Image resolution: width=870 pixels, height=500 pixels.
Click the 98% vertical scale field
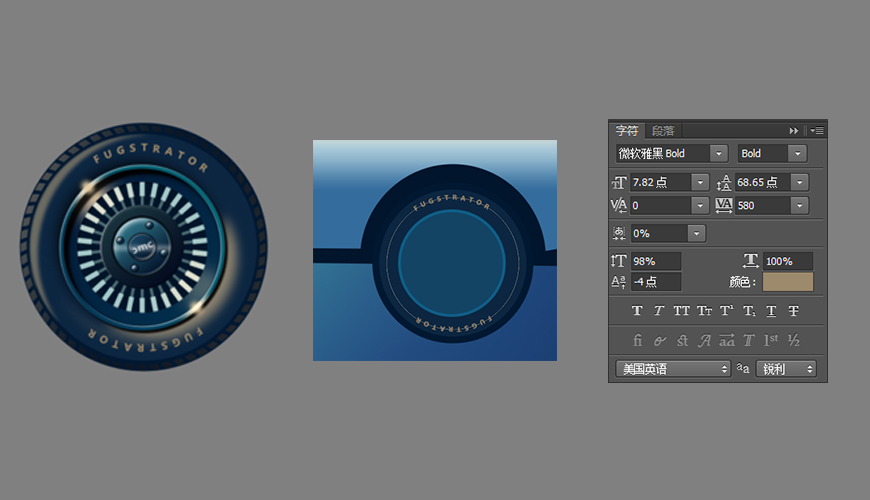pyautogui.click(x=656, y=261)
